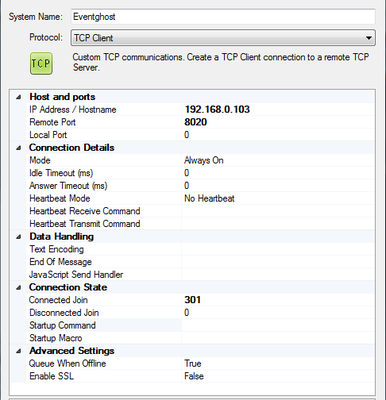386x400 pixels.
Task: Edit the System Name field containing Eventghost
Action: click(x=223, y=17)
